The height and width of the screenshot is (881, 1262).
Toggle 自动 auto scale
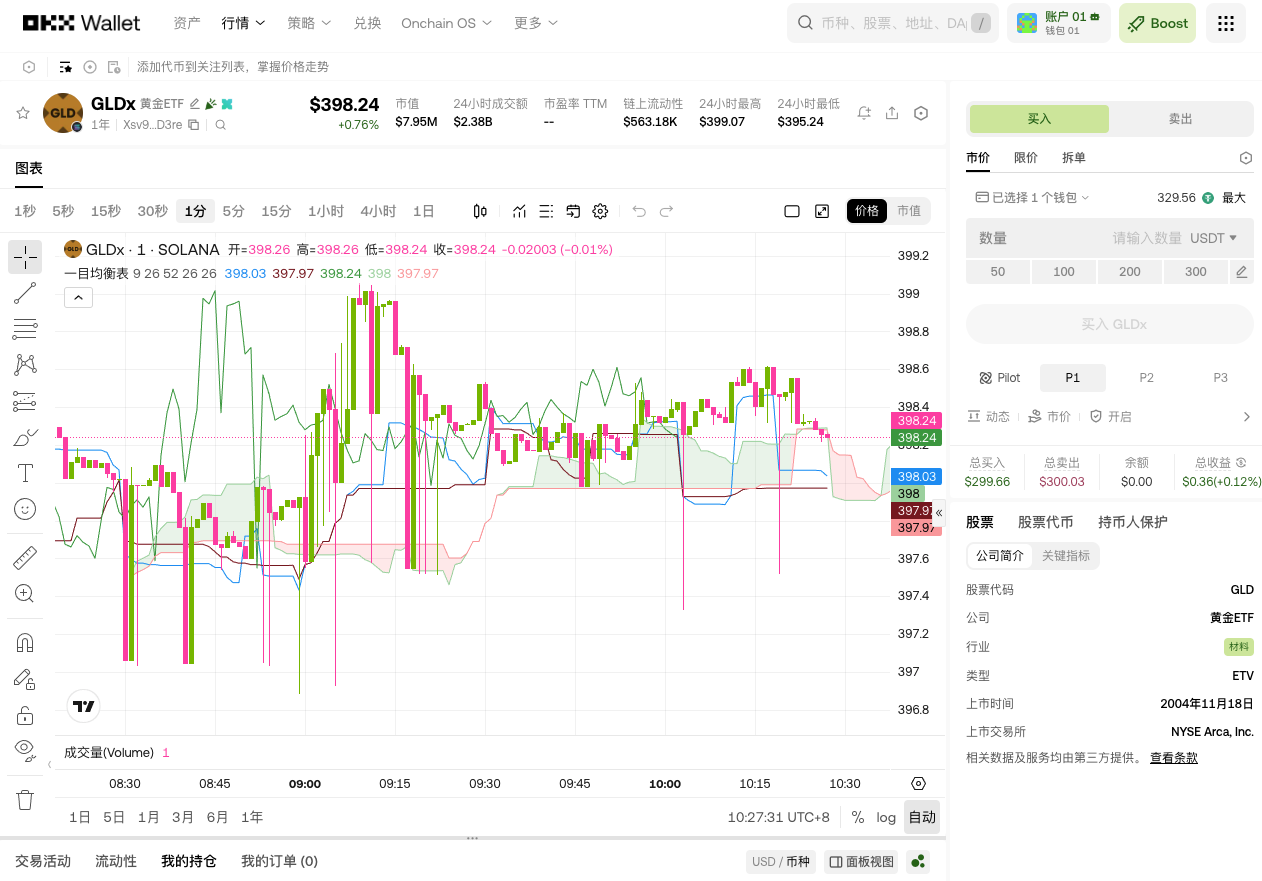[x=922, y=817]
